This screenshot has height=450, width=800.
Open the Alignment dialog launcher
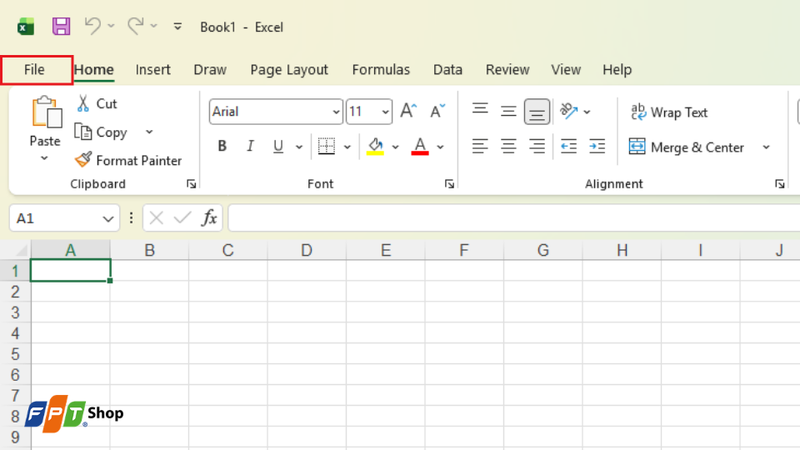point(780,184)
